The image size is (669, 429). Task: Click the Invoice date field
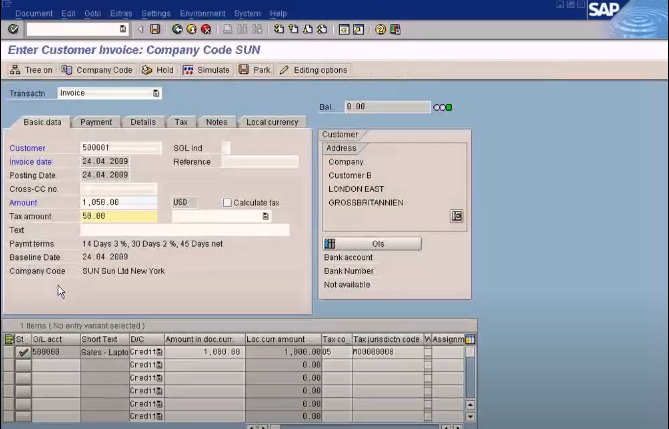click(105, 162)
